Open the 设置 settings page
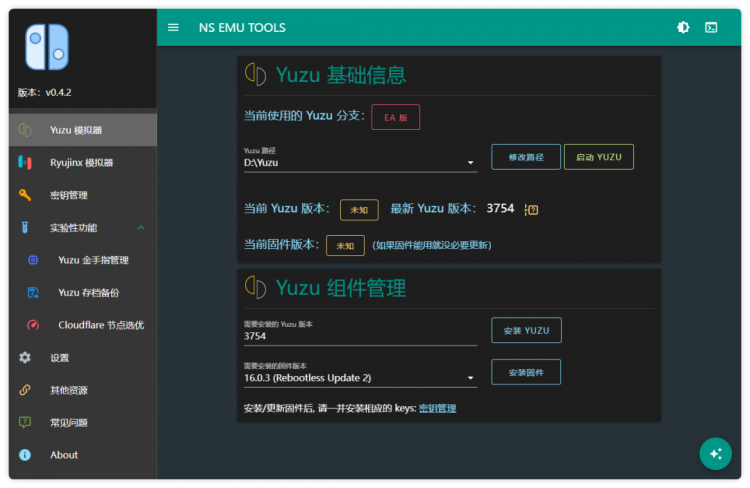 83,358
